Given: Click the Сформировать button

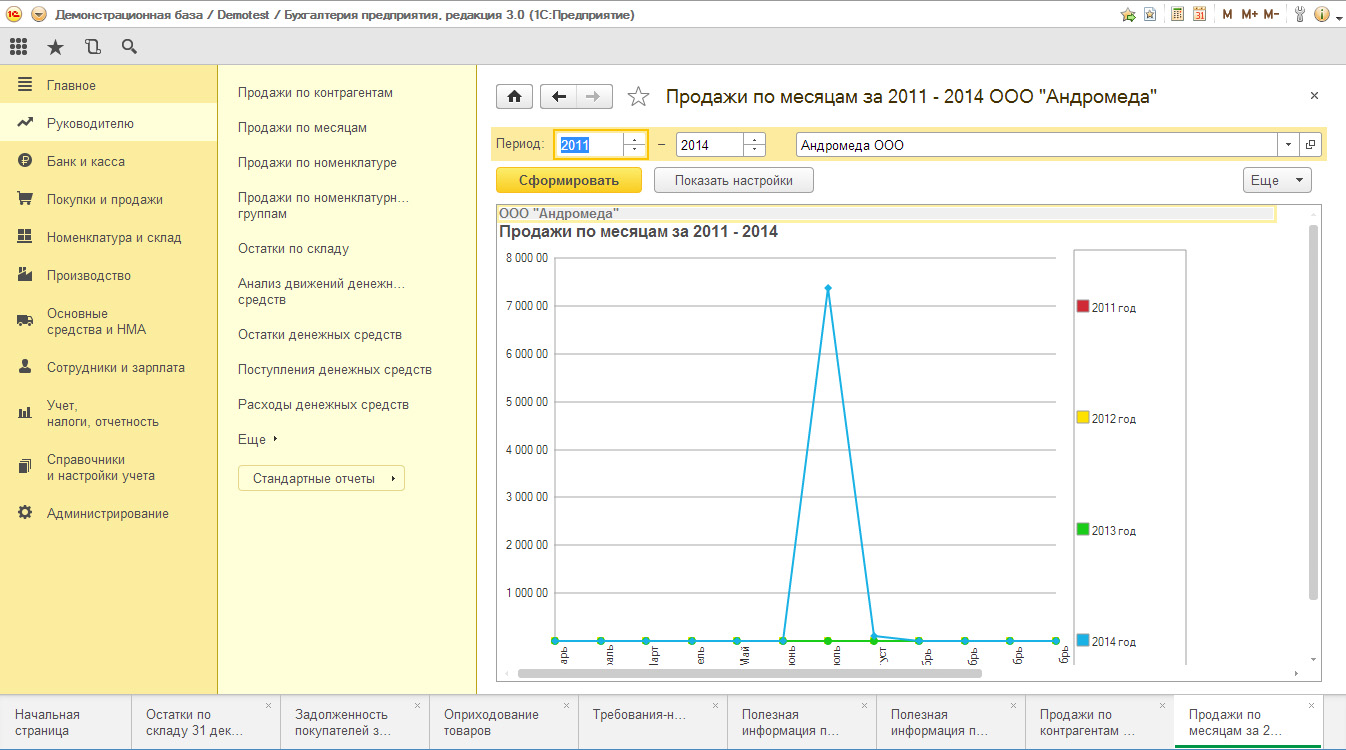Looking at the screenshot, I should (x=571, y=181).
